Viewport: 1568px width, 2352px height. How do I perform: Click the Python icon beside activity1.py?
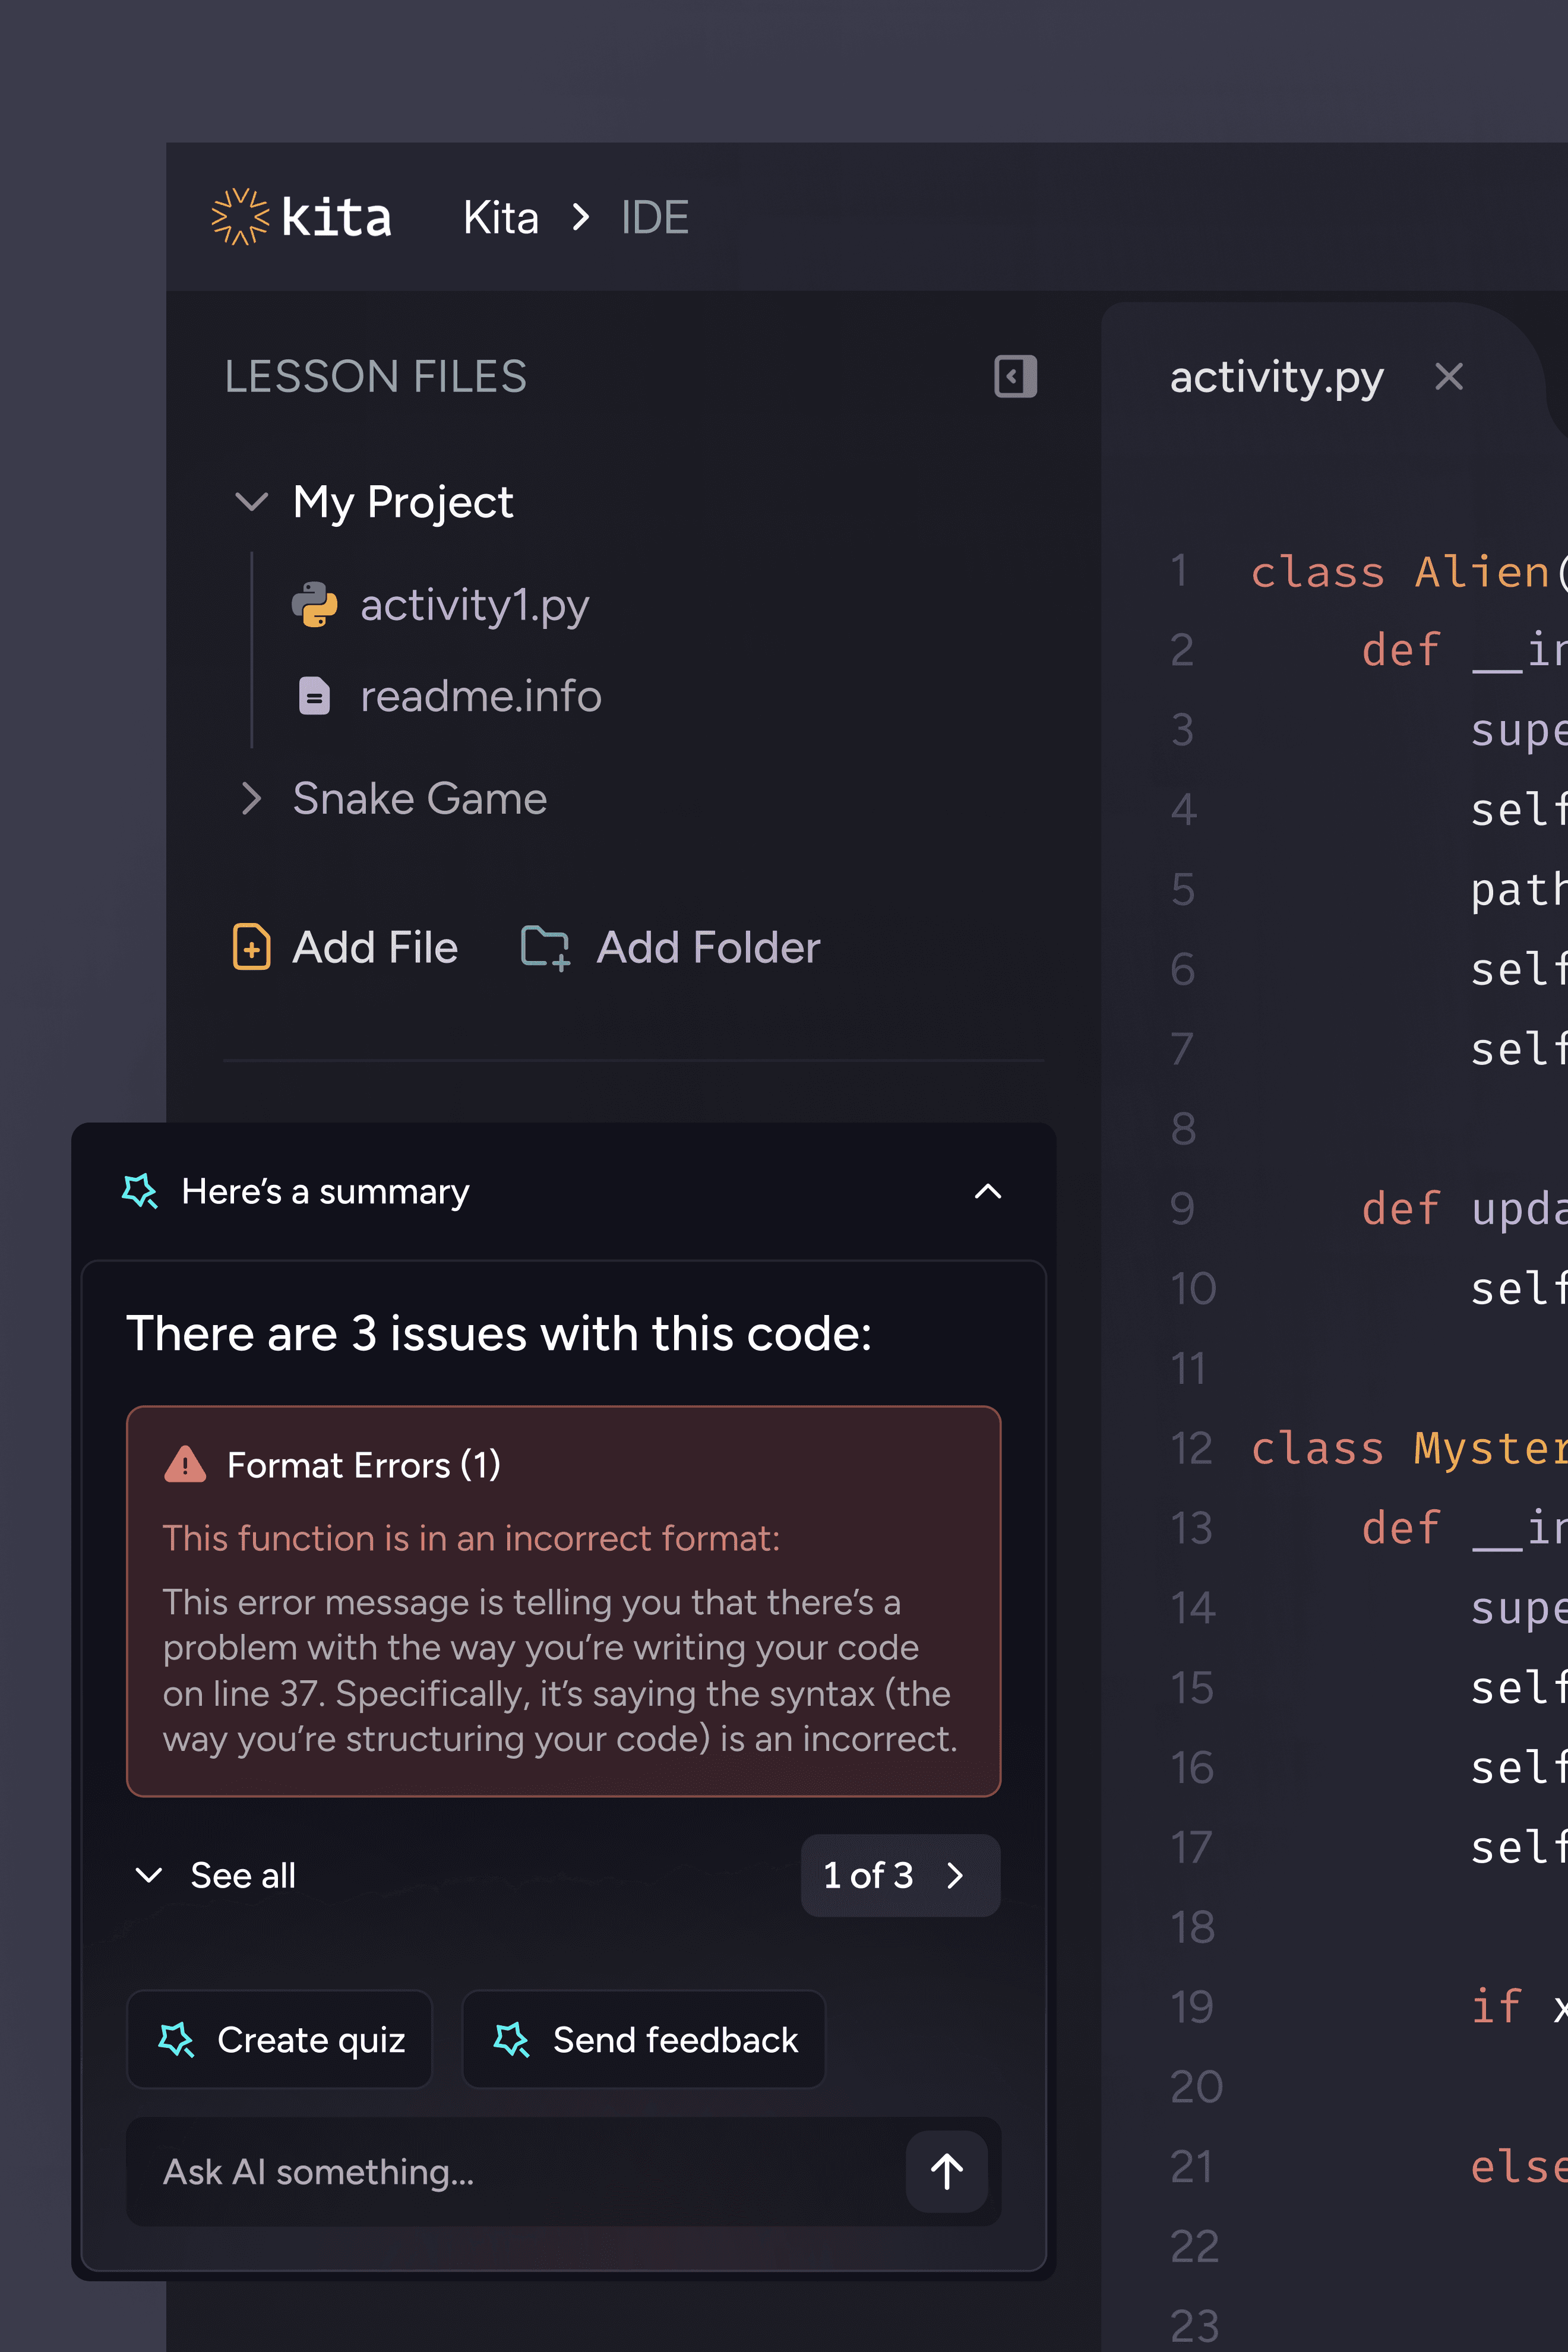point(314,605)
